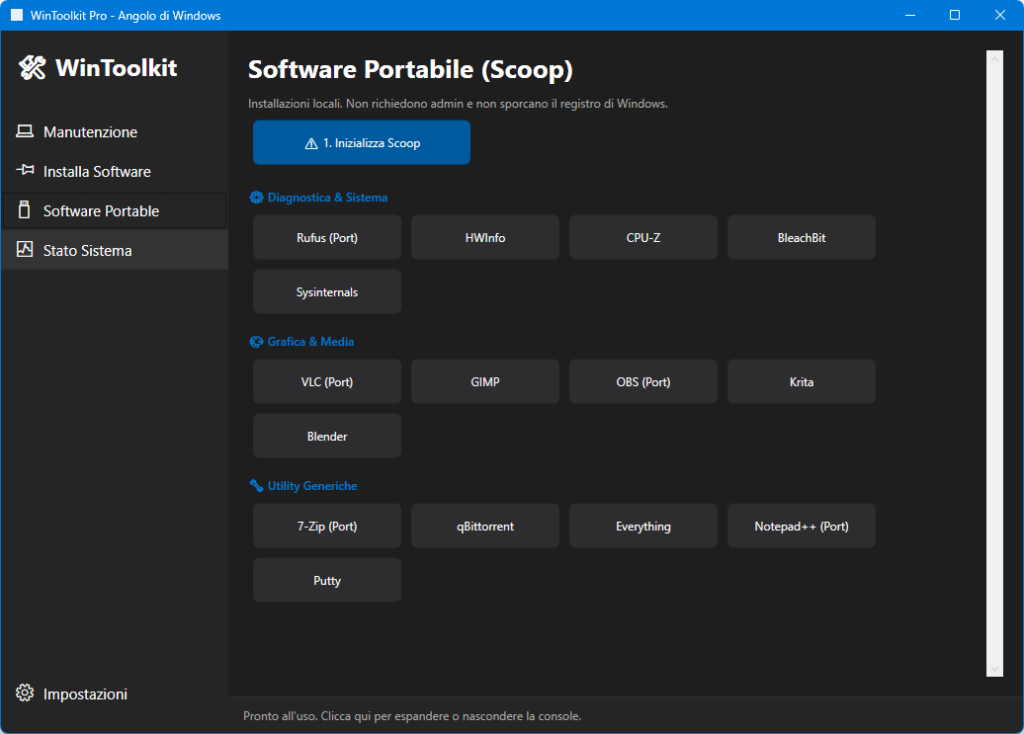Click the Manutenzione laptop icon
This screenshot has width=1024, height=734.
pyautogui.click(x=25, y=131)
